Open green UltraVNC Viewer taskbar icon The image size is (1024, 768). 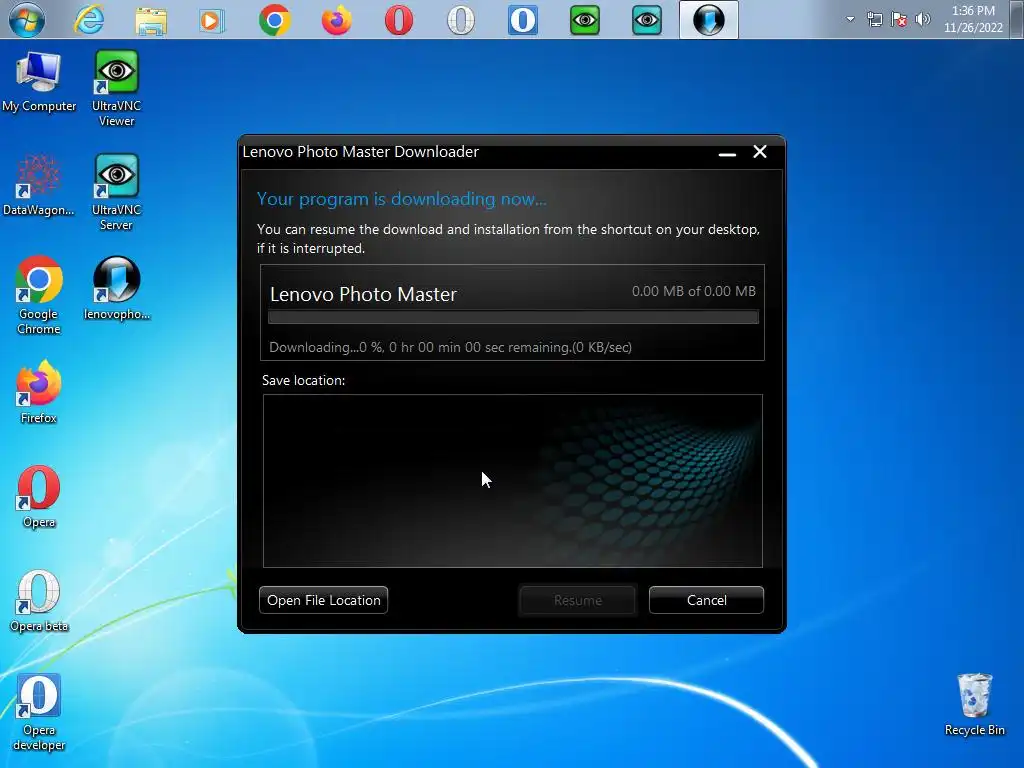(x=584, y=20)
